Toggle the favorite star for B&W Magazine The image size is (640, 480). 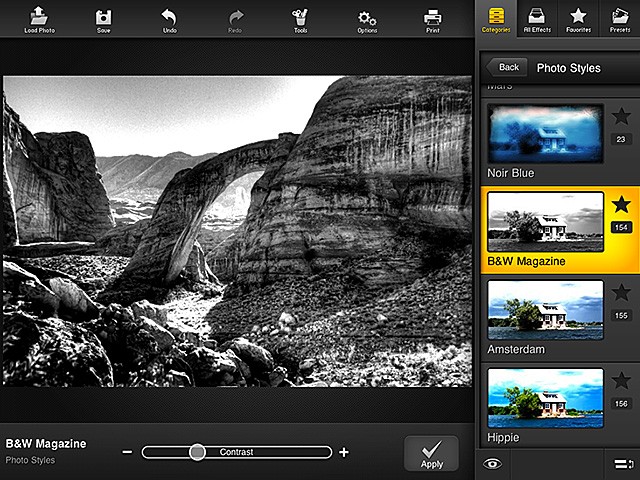[x=621, y=205]
